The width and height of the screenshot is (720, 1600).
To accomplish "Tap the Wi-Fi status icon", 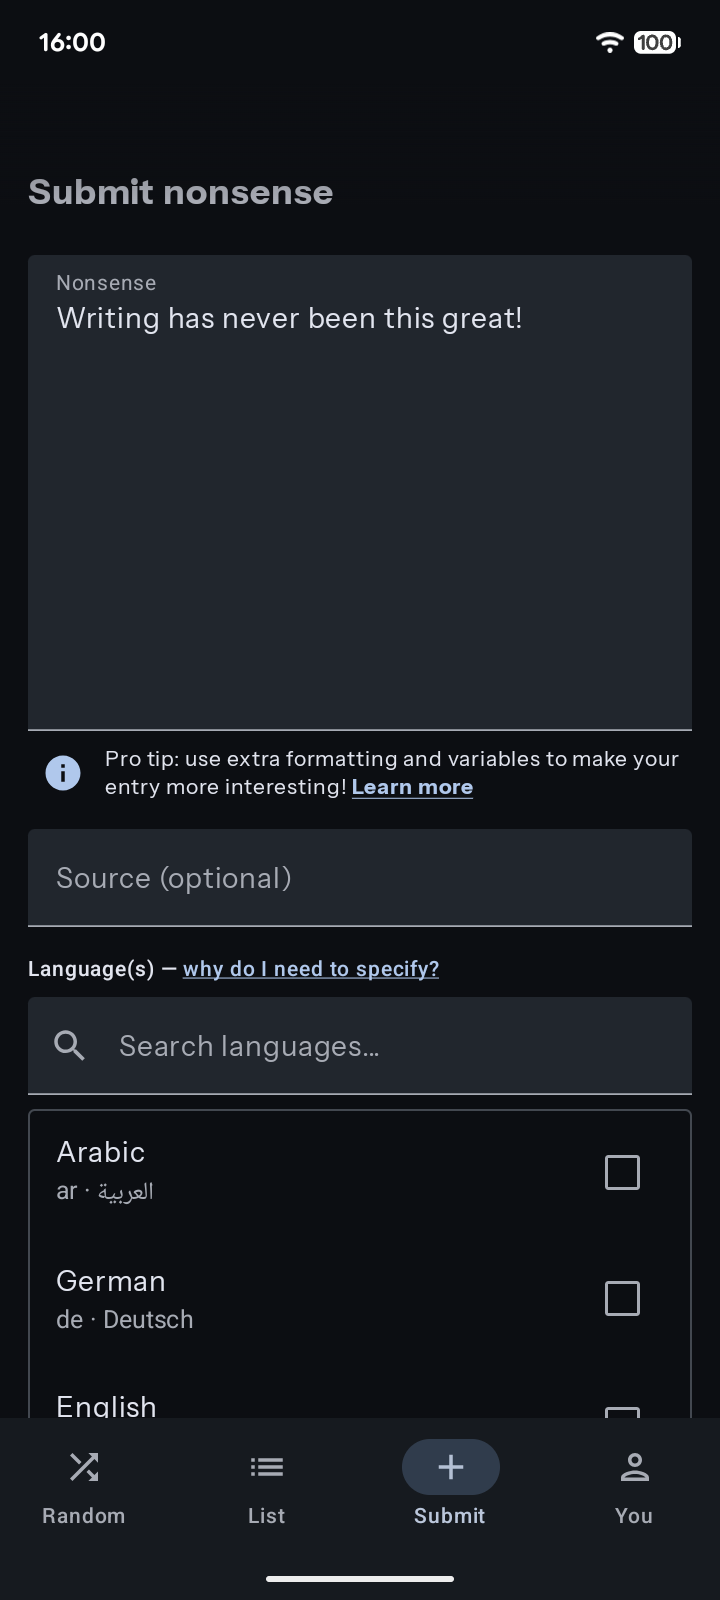I will [609, 42].
